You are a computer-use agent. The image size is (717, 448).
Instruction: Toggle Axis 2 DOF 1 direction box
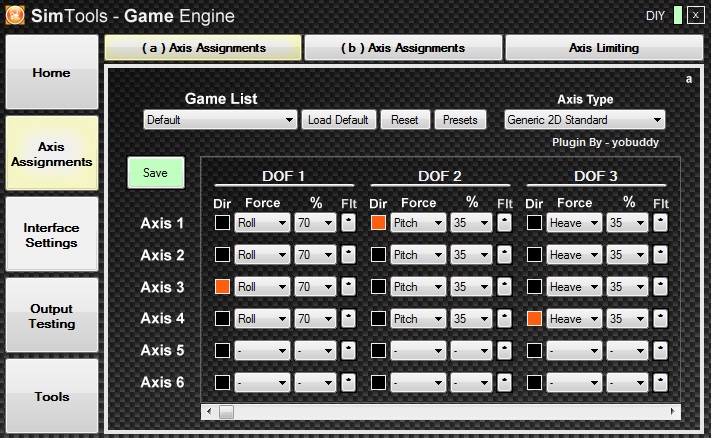point(222,255)
